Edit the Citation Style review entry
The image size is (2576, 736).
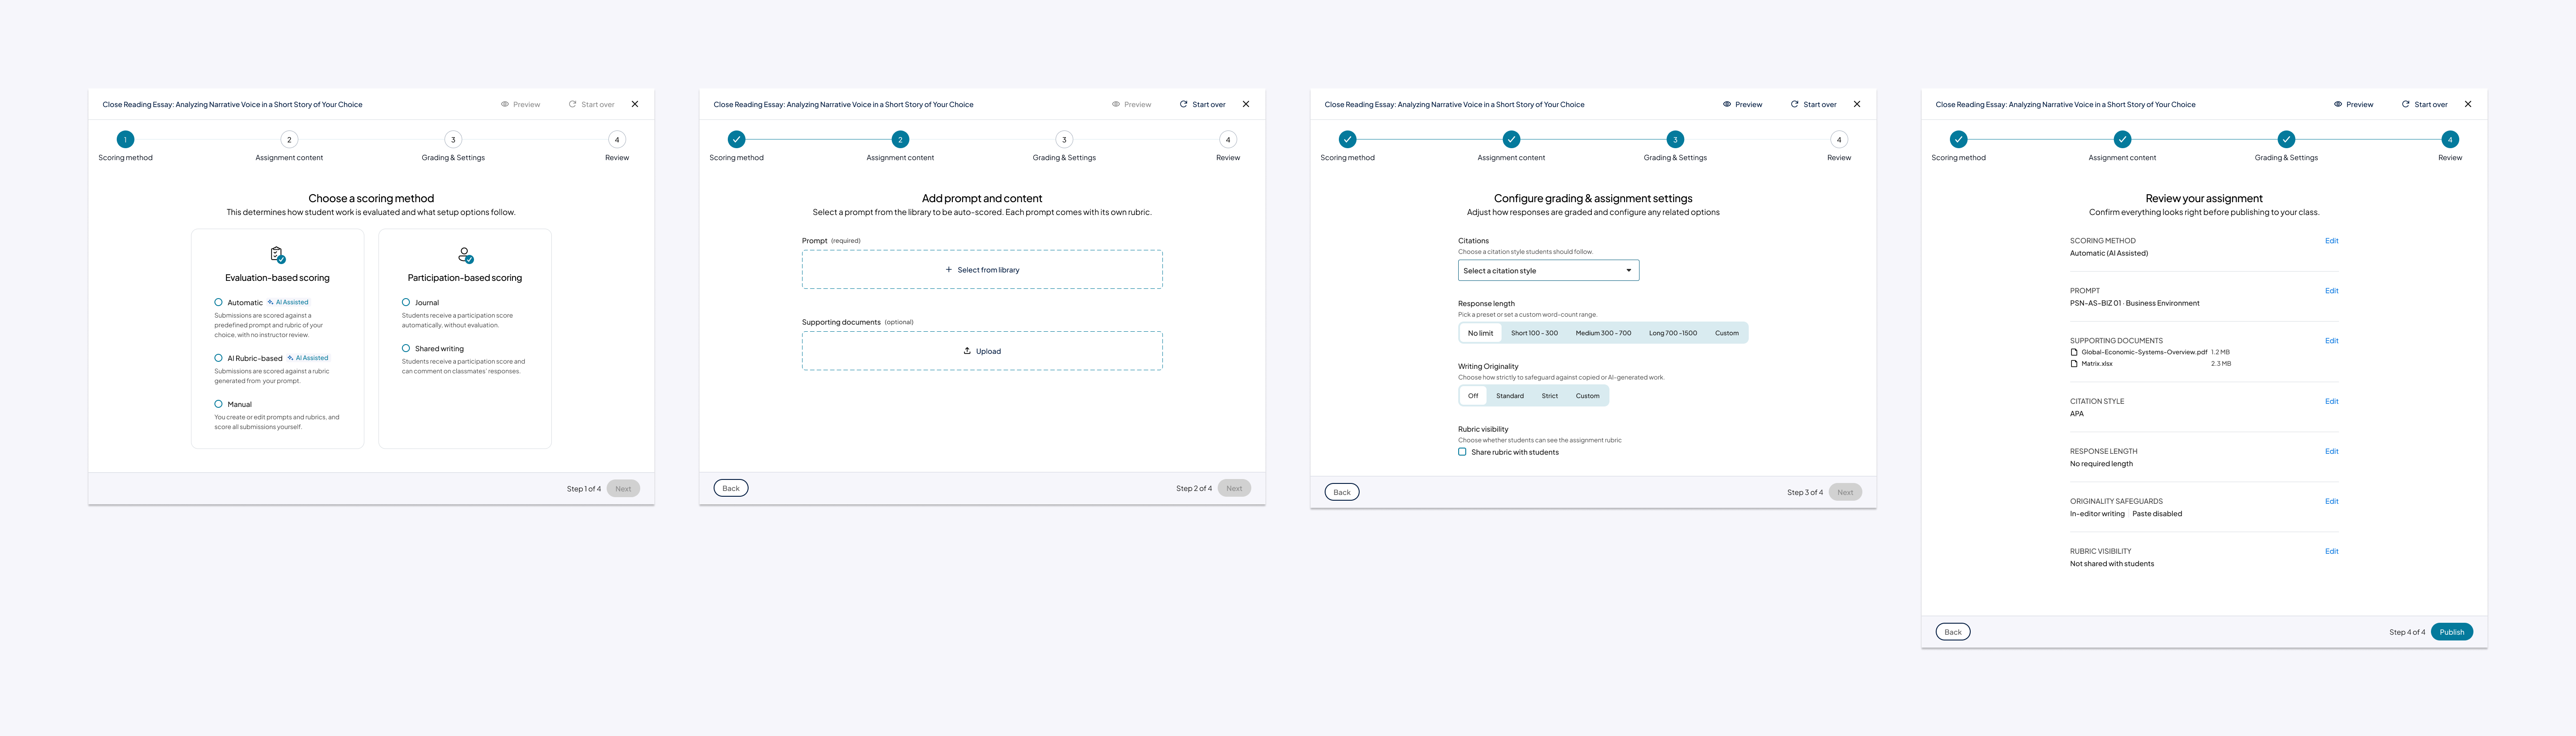tap(2331, 401)
